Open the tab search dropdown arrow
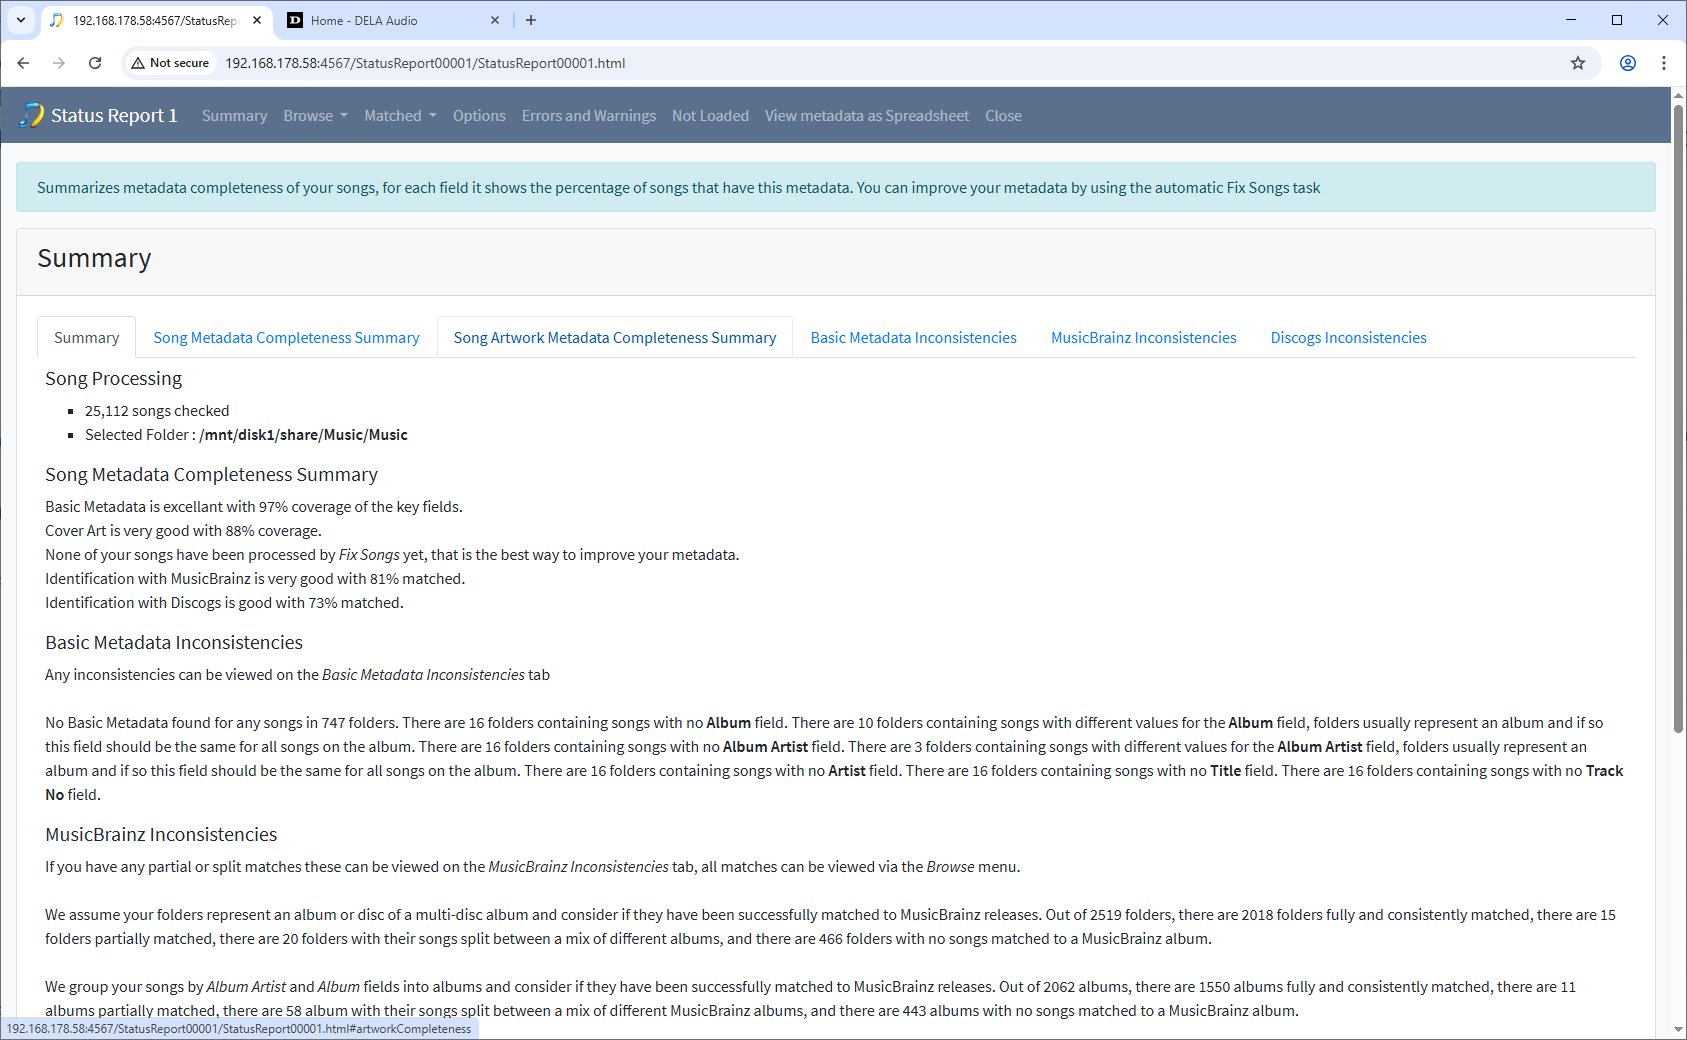1687x1040 pixels. click(20, 20)
